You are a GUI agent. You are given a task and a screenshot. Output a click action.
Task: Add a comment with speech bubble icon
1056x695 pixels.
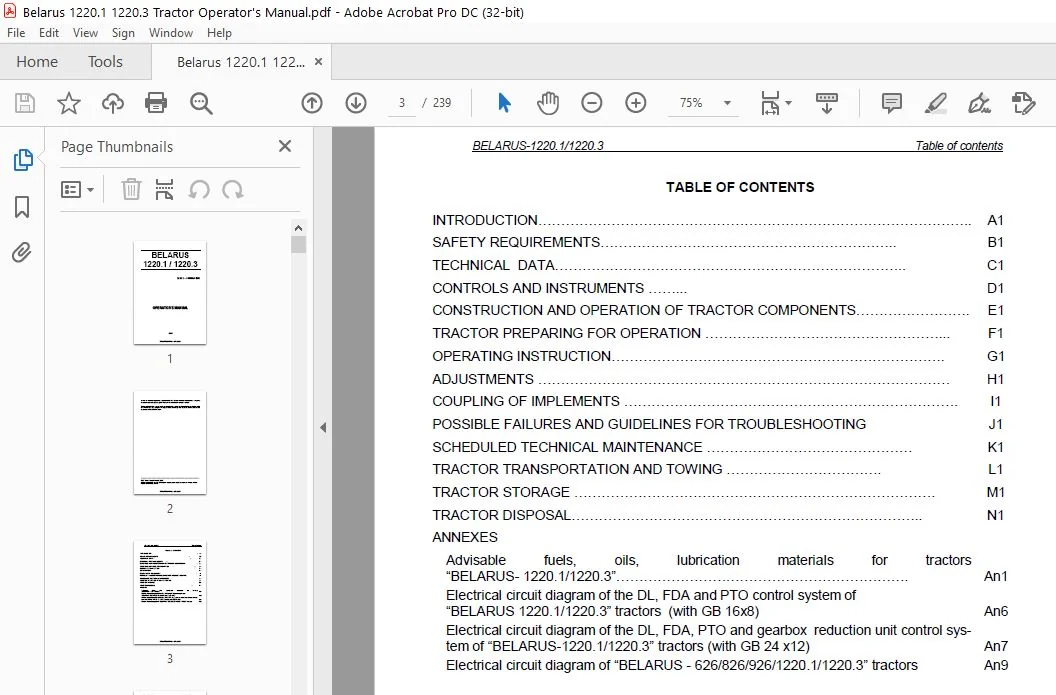coord(892,103)
